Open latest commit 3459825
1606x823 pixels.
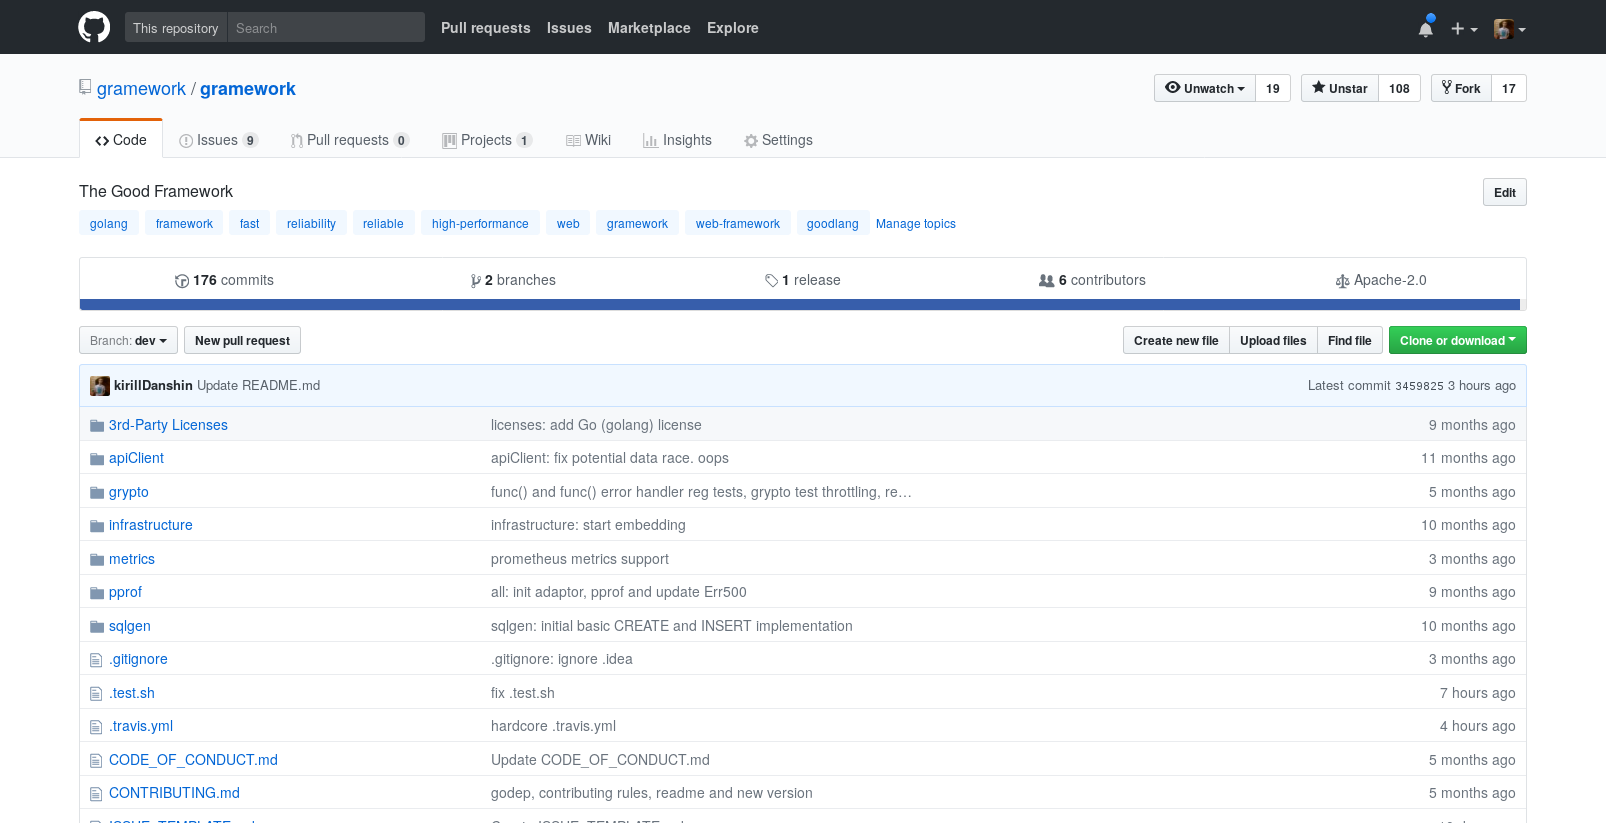pyautogui.click(x=1419, y=386)
